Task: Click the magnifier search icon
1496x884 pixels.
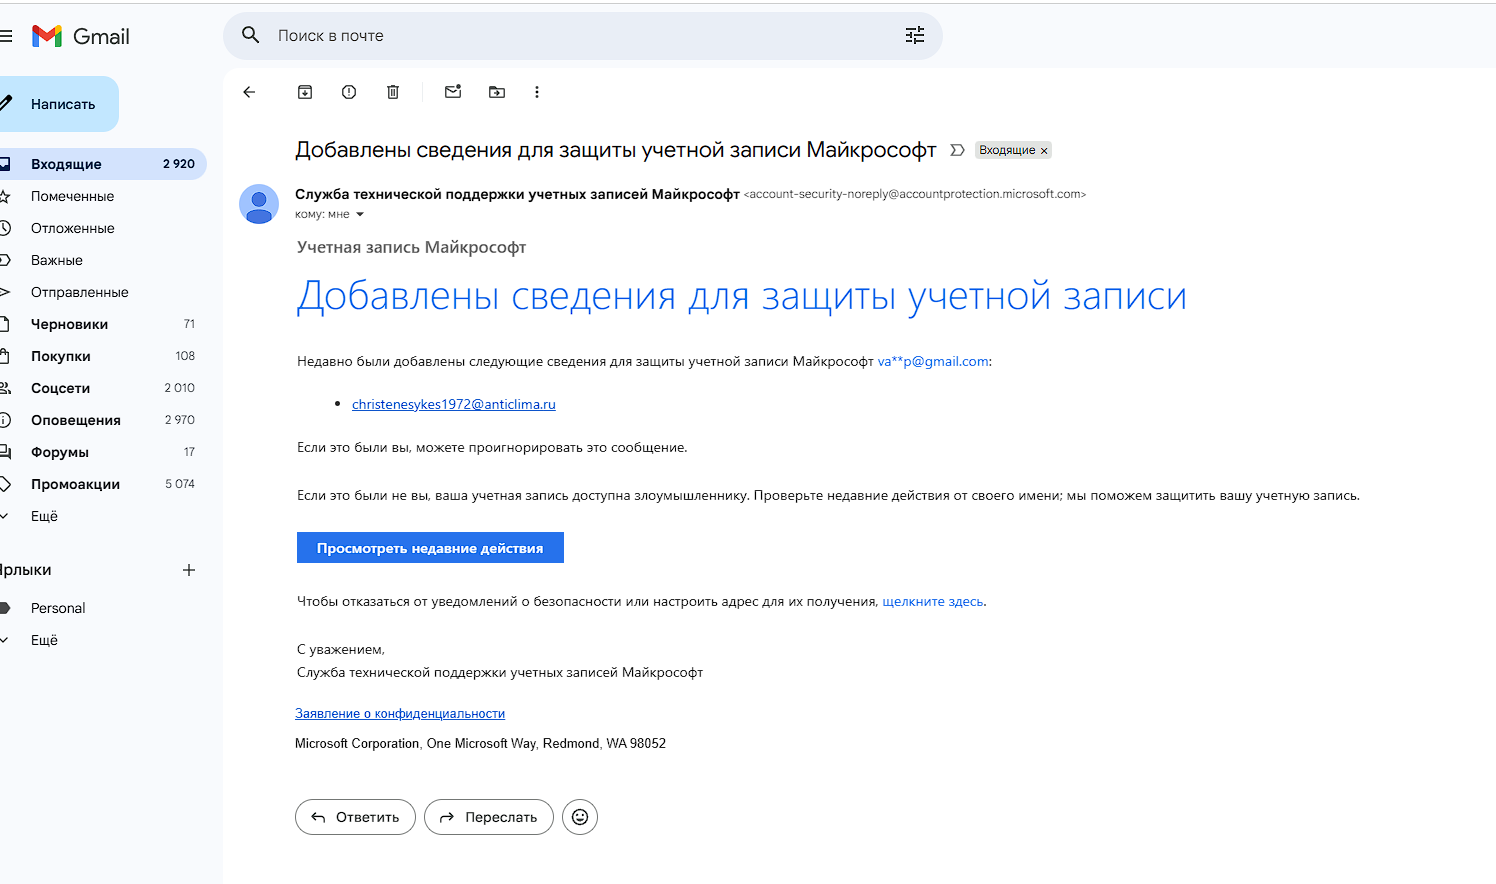Action: 251,35
